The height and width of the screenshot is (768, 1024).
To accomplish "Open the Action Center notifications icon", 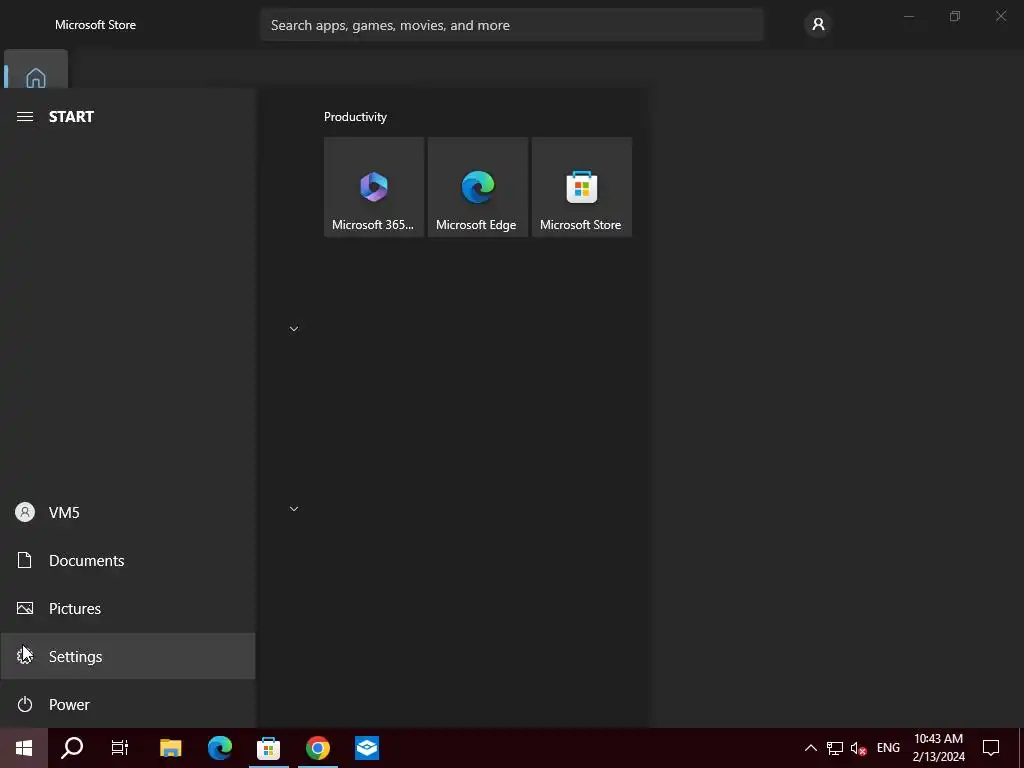I will pos(991,748).
